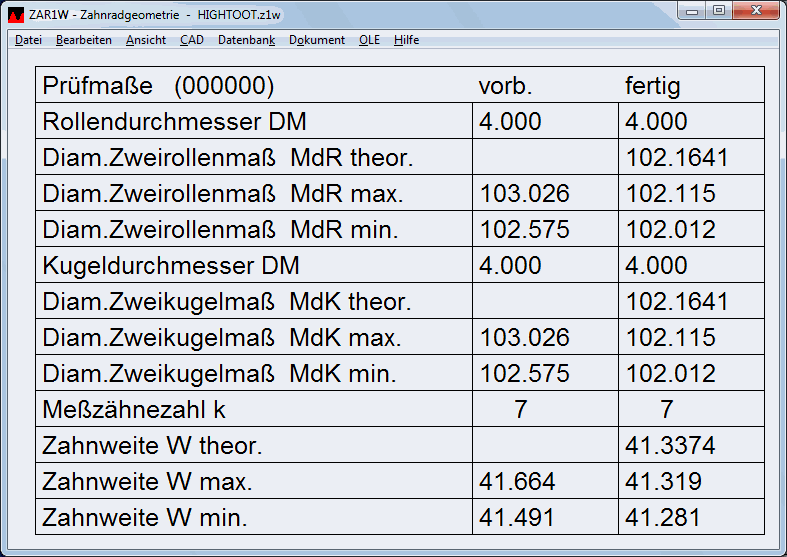Click the ZAR1W application icon in title bar
The image size is (787, 557).
click(x=16, y=13)
